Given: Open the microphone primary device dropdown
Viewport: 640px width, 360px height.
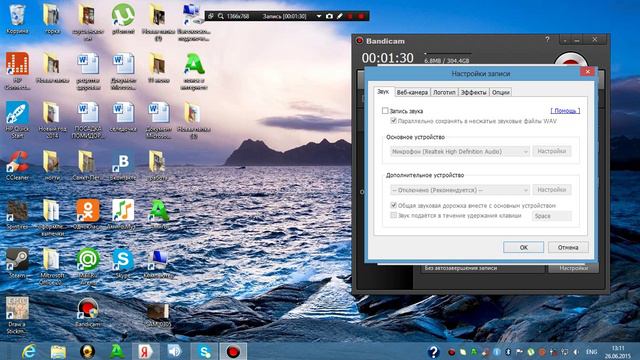Looking at the screenshot, I should (x=460, y=151).
